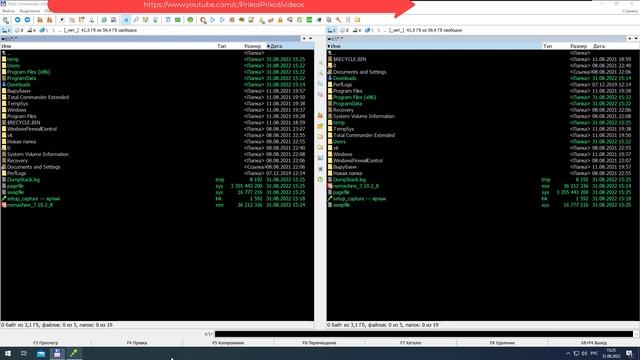Select DumpStack.log in the left panel
This screenshot has height=360, width=640.
click(157, 180)
